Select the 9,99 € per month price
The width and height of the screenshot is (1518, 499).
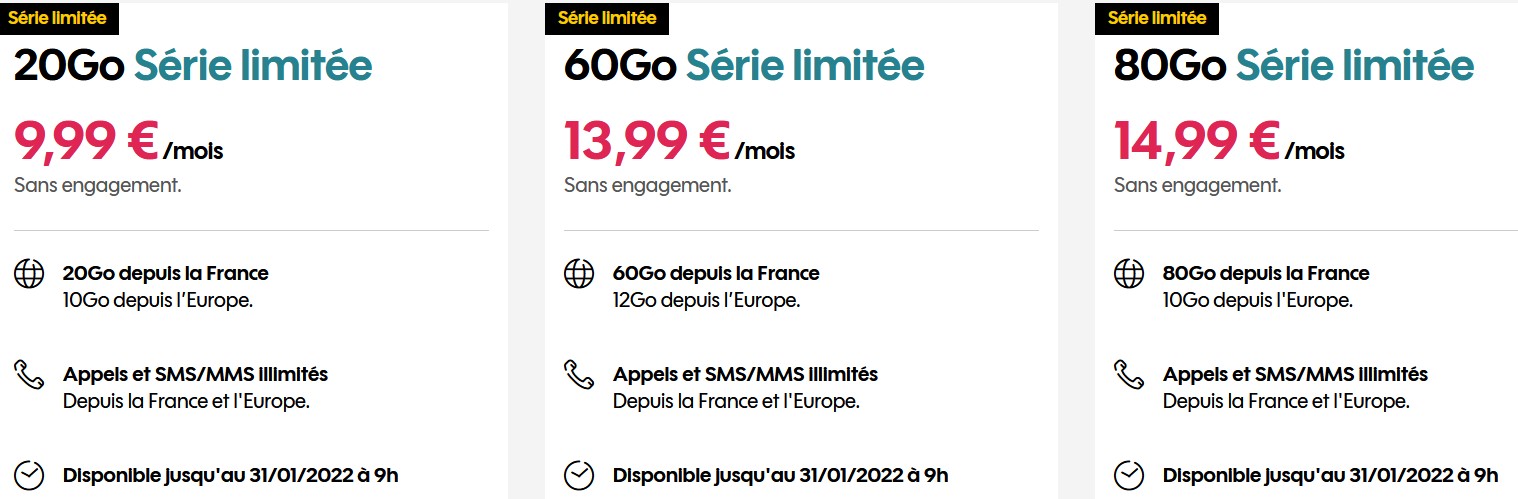(x=118, y=141)
